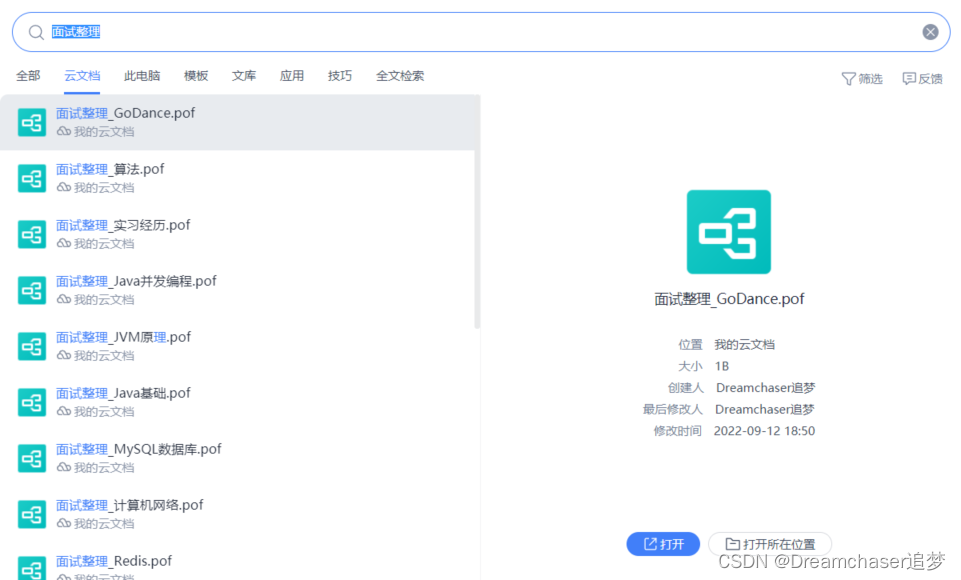Click the 面试整理_算法.pof file icon

32,178
